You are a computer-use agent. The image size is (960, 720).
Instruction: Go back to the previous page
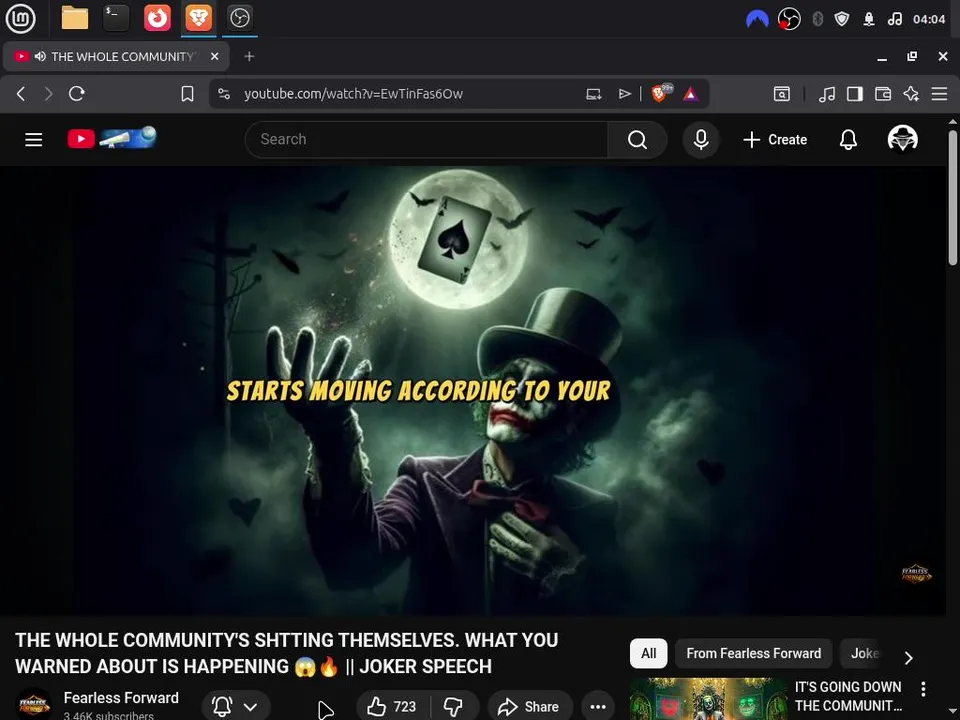21,94
